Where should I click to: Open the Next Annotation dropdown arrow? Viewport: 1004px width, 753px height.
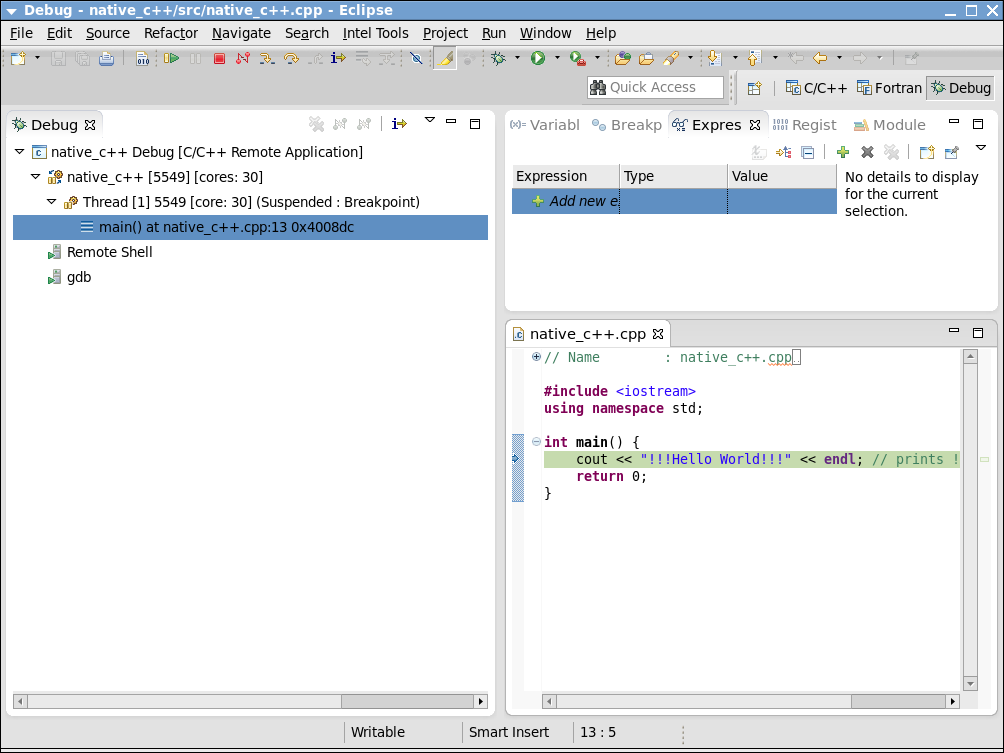735,58
